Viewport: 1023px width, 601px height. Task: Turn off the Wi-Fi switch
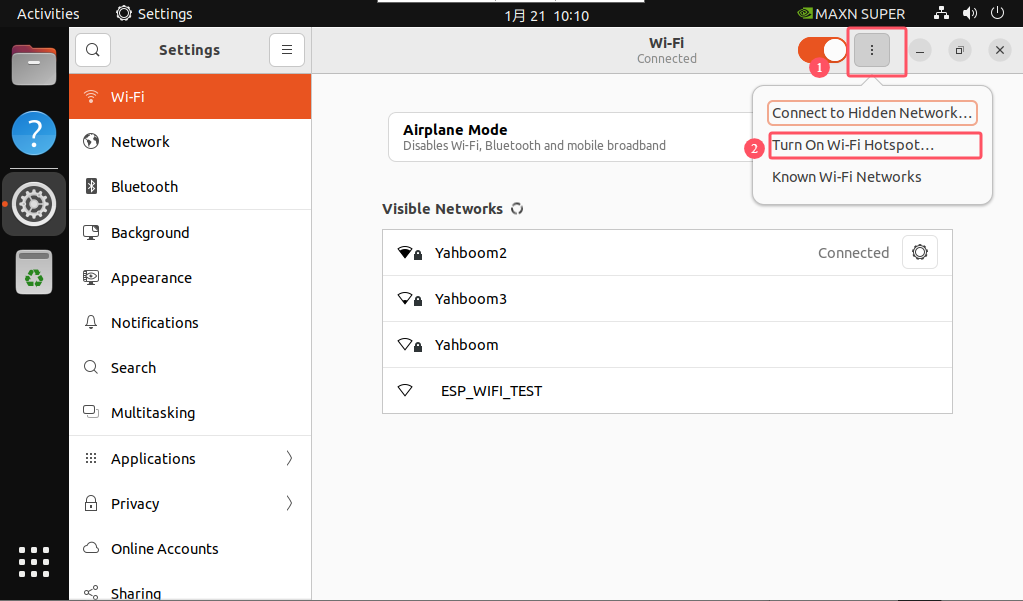(x=822, y=50)
